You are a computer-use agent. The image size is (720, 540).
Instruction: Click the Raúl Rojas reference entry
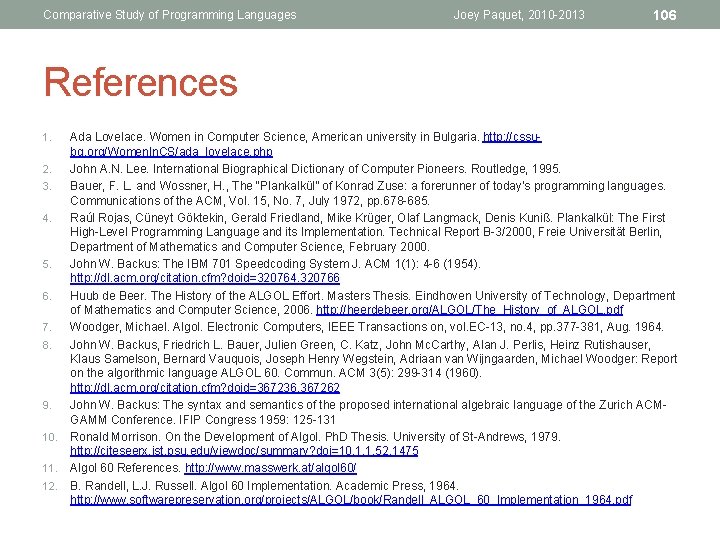pos(367,232)
